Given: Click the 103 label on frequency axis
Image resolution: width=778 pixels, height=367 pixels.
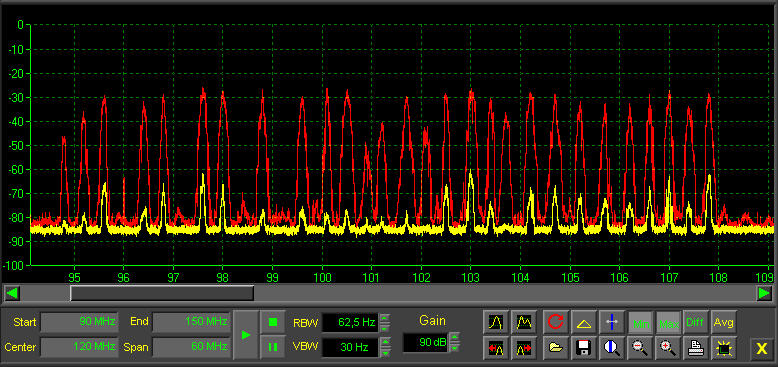Looking at the screenshot, I should pyautogui.click(x=470, y=277).
